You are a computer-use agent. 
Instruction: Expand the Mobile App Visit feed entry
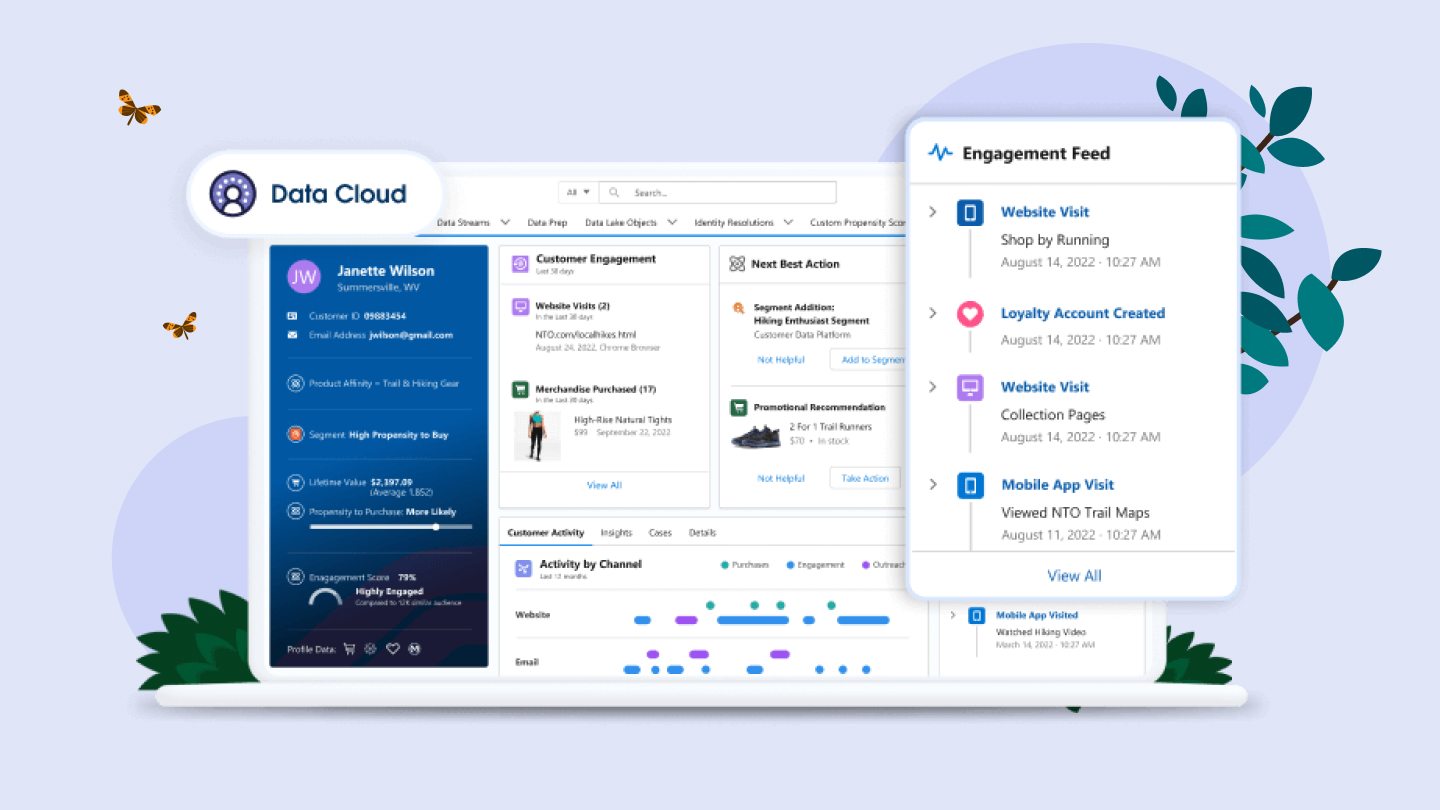(932, 484)
